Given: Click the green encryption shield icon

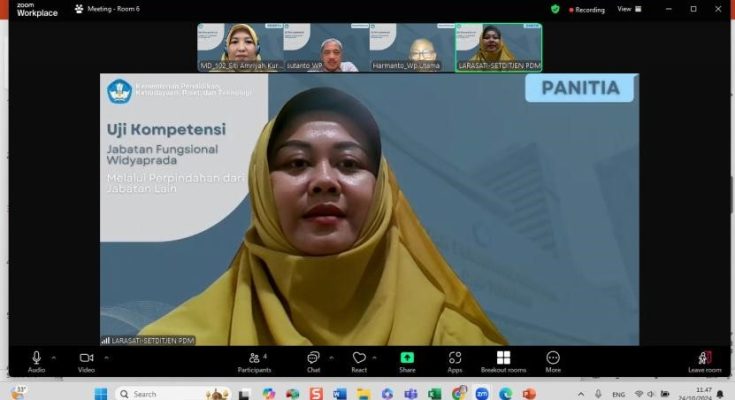Looking at the screenshot, I should coord(555,9).
